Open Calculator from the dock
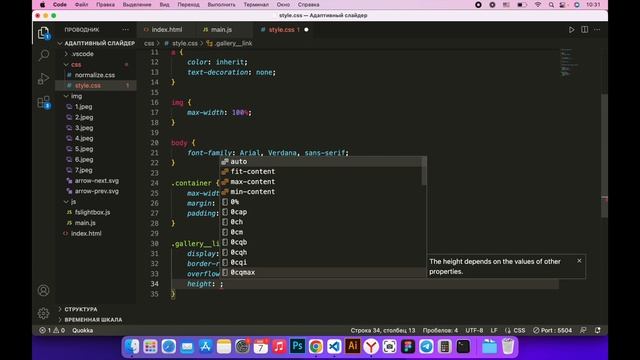The image size is (640, 360). (x=445, y=347)
